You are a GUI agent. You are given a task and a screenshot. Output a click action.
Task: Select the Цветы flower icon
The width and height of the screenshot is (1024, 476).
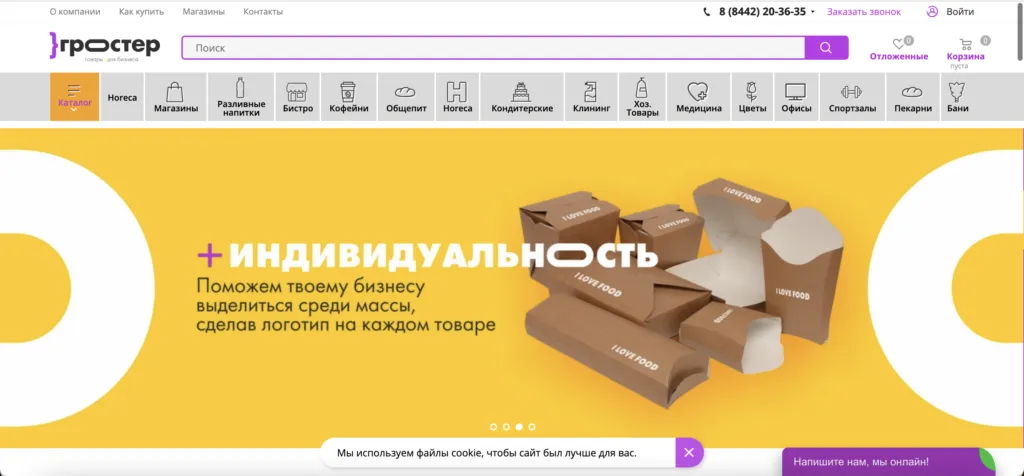pos(752,91)
